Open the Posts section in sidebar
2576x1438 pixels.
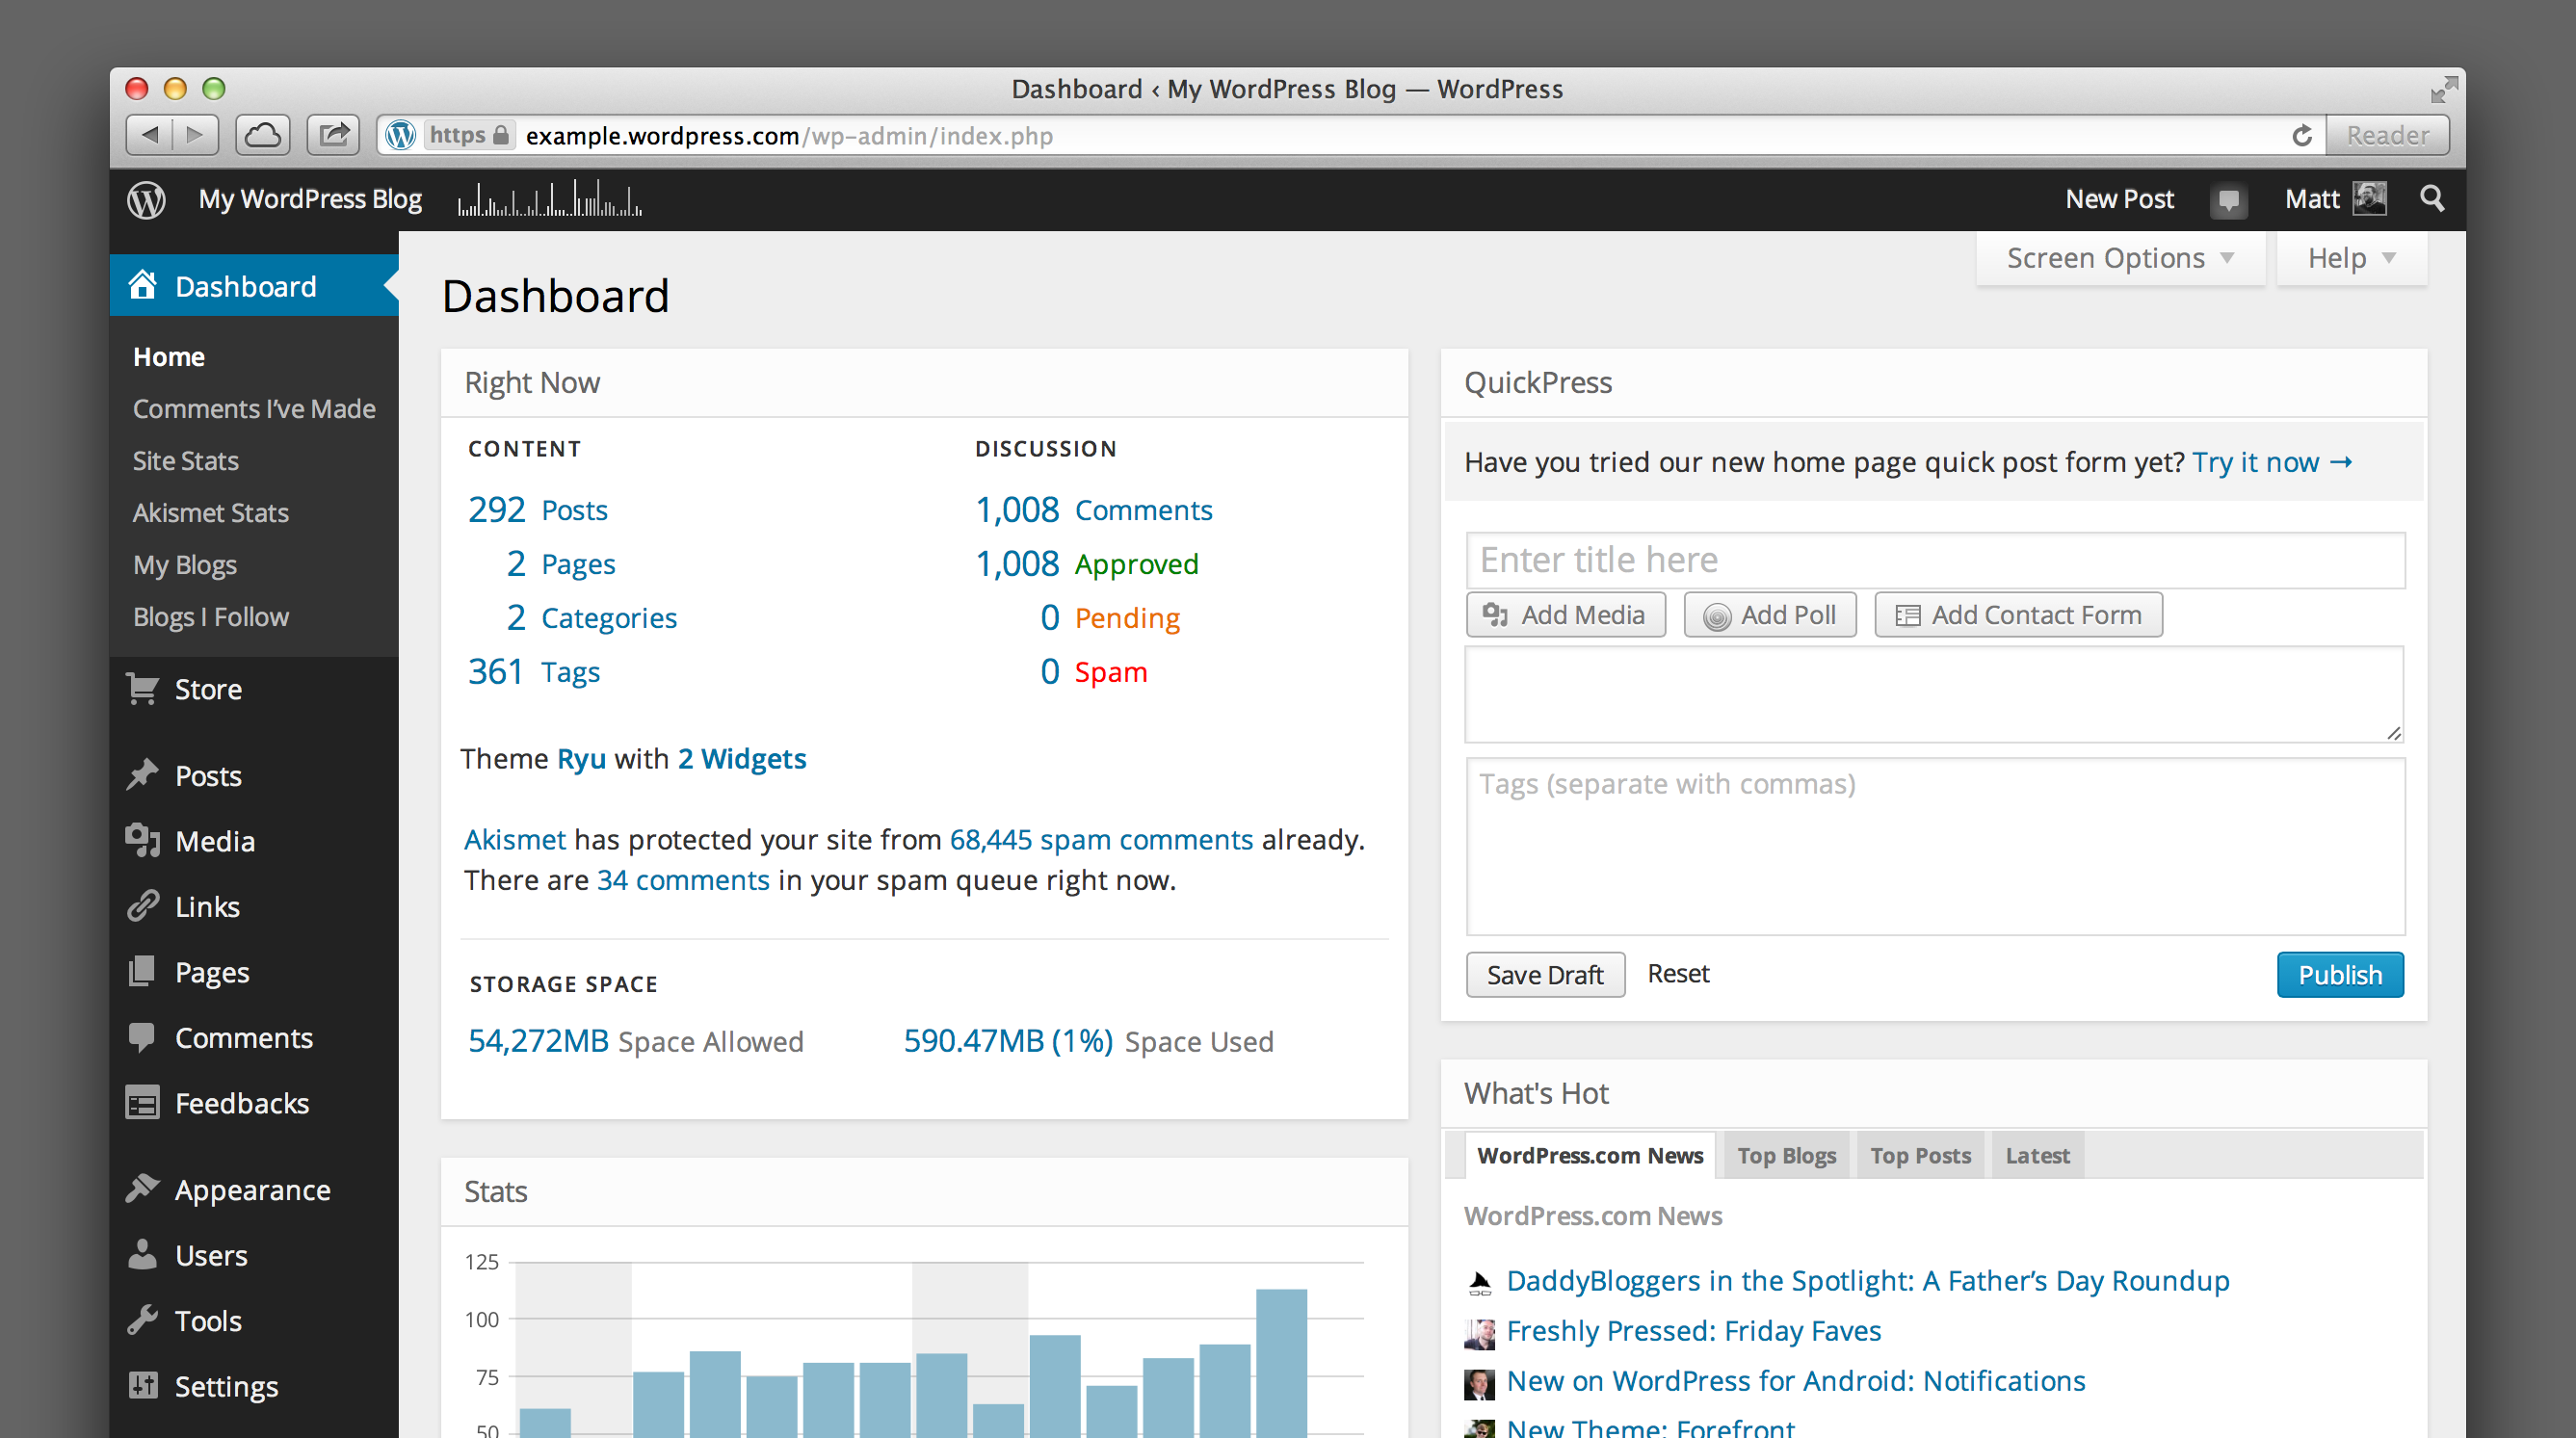click(x=207, y=776)
